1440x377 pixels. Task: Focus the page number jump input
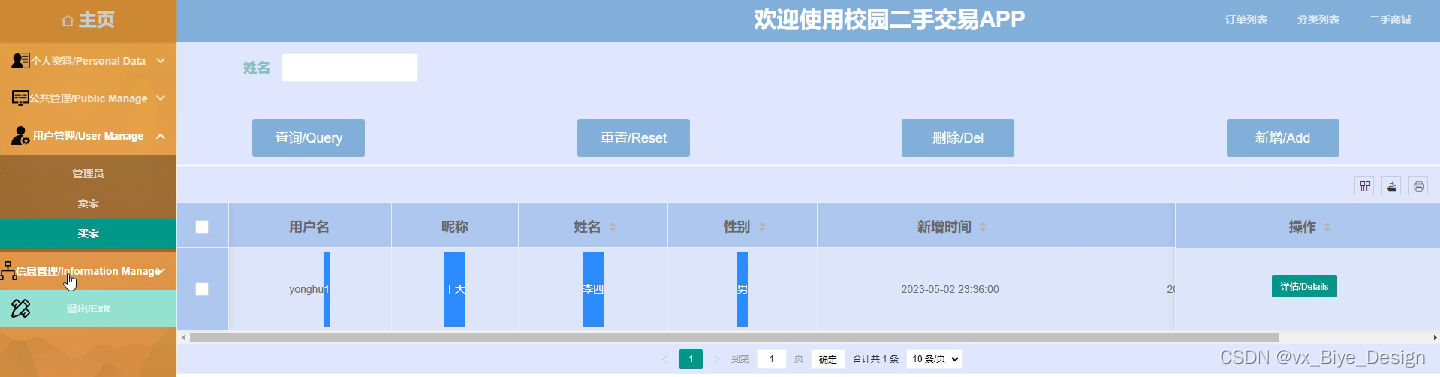771,358
